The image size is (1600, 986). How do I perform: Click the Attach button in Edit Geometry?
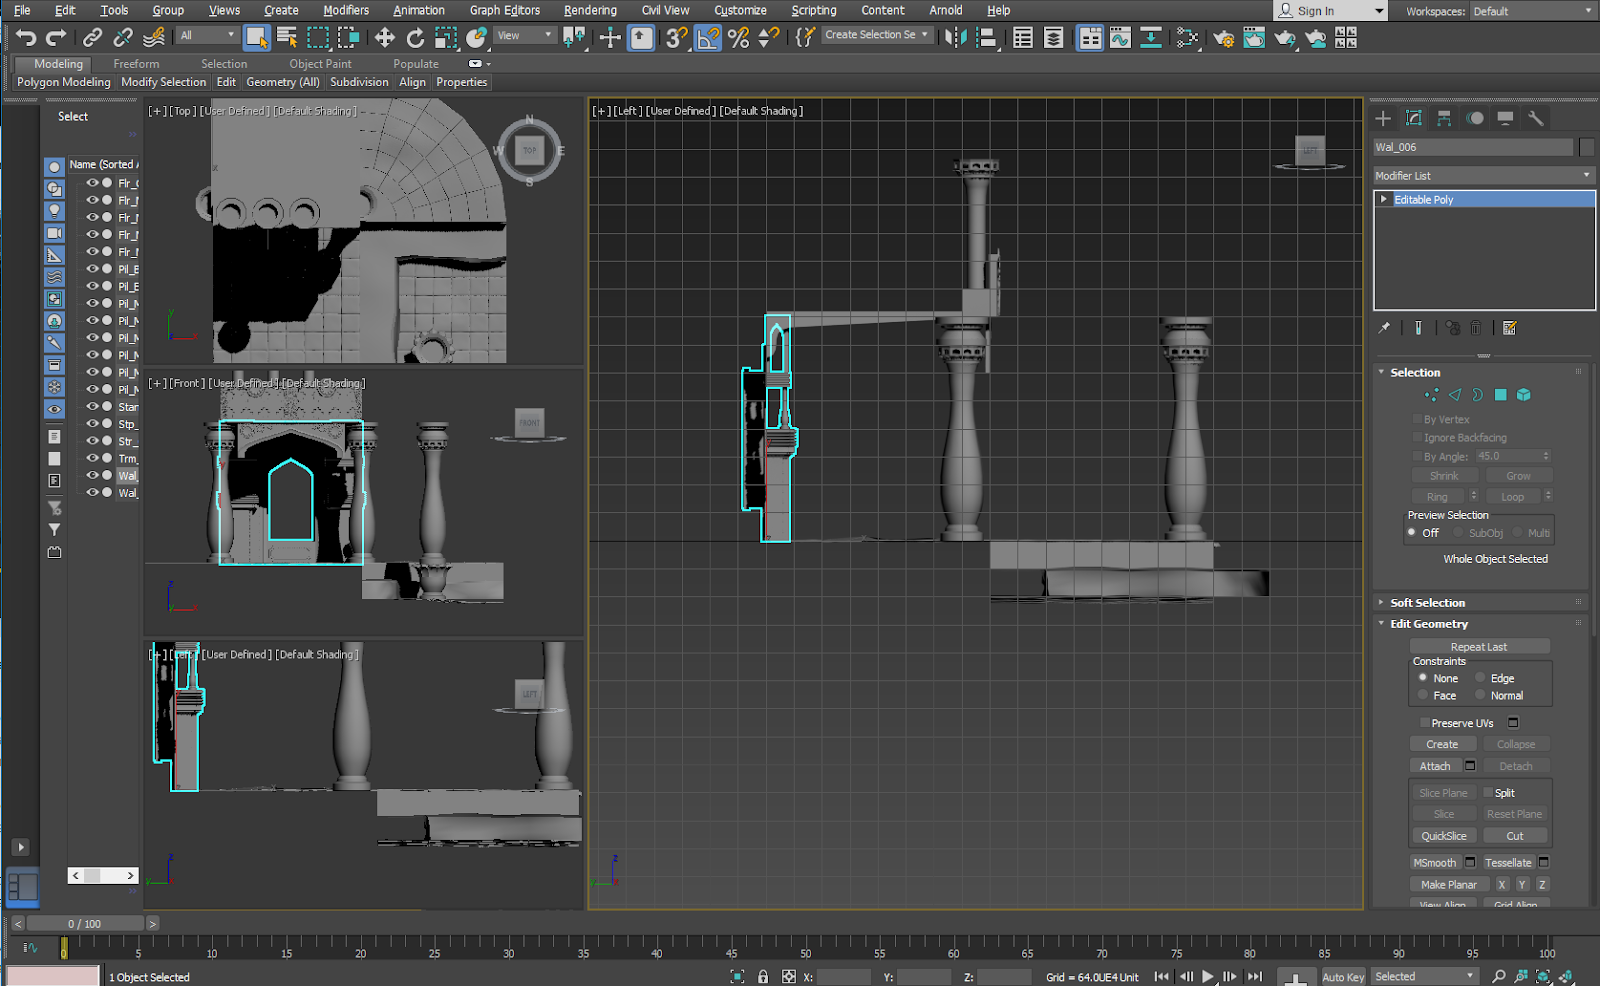(x=1435, y=765)
